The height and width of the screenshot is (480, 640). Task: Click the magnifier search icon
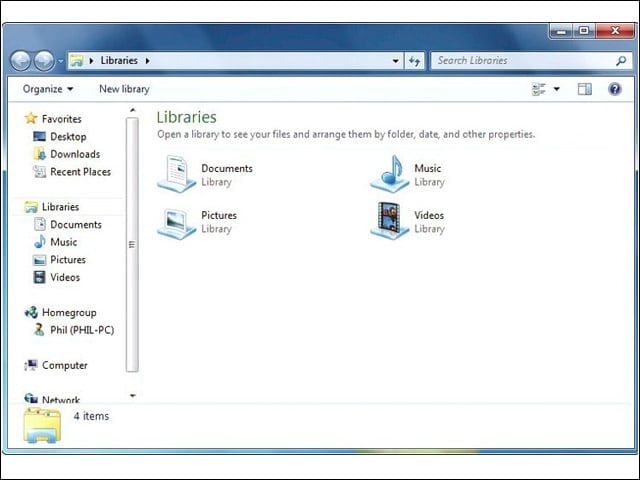[621, 61]
